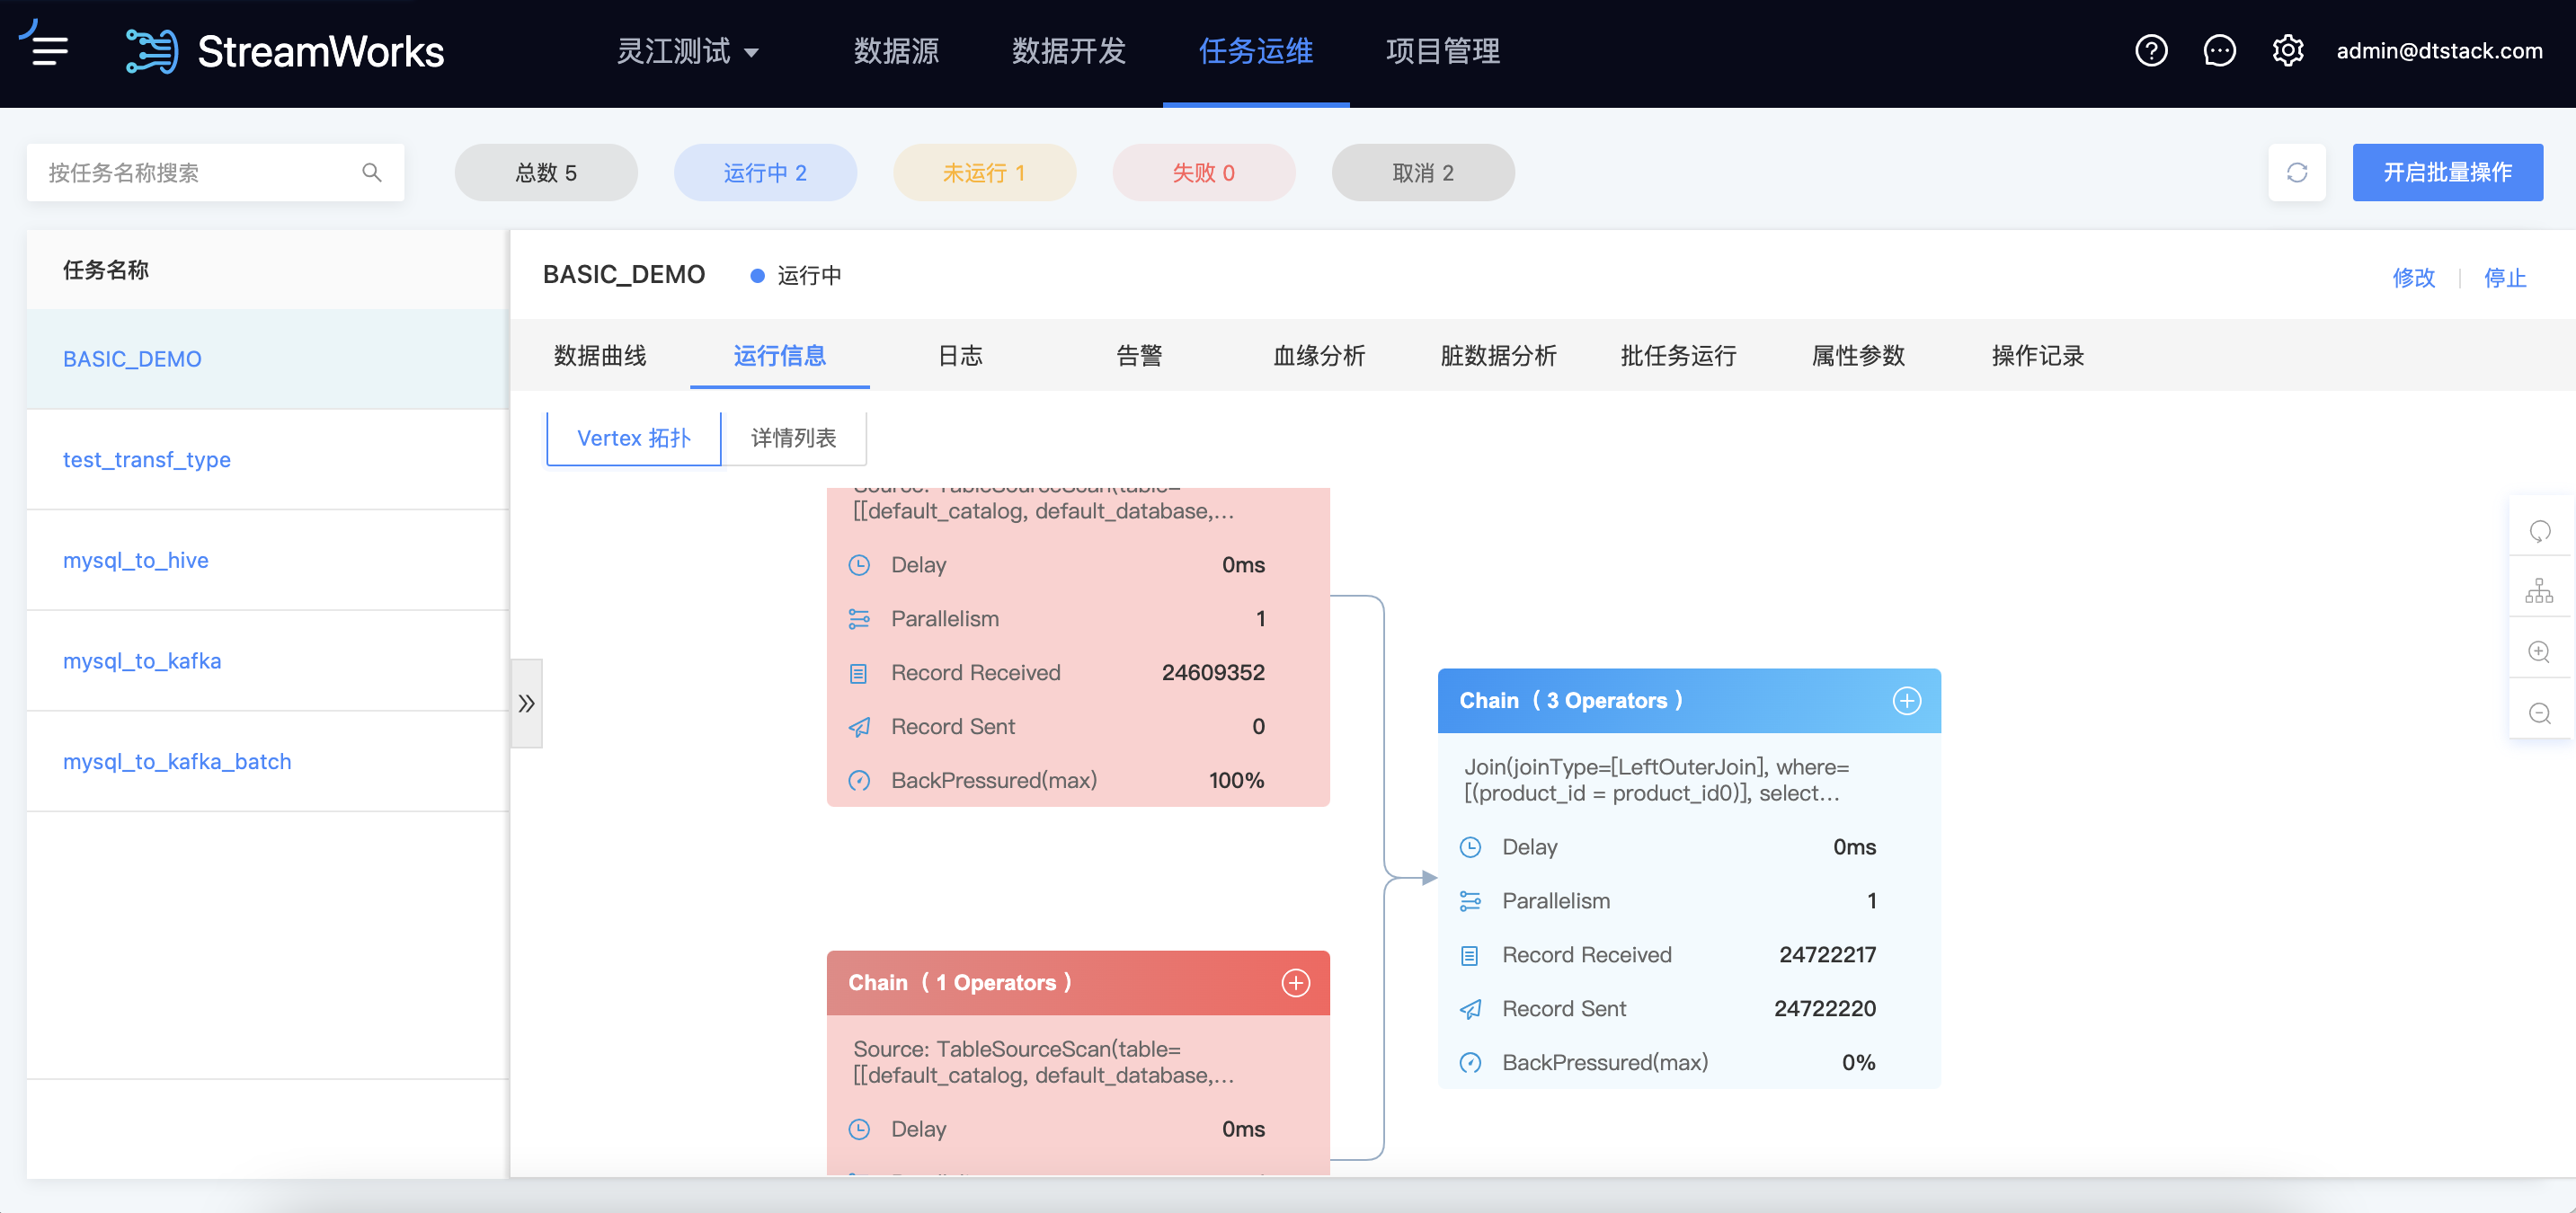Open the 数据开发 menu
Screen dimensions: 2576x1213
pyautogui.click(x=1069, y=51)
